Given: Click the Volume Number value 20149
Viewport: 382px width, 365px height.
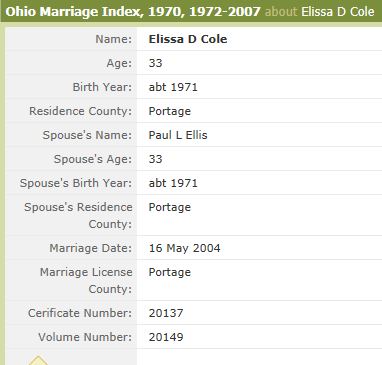Looking at the screenshot, I should point(166,337).
